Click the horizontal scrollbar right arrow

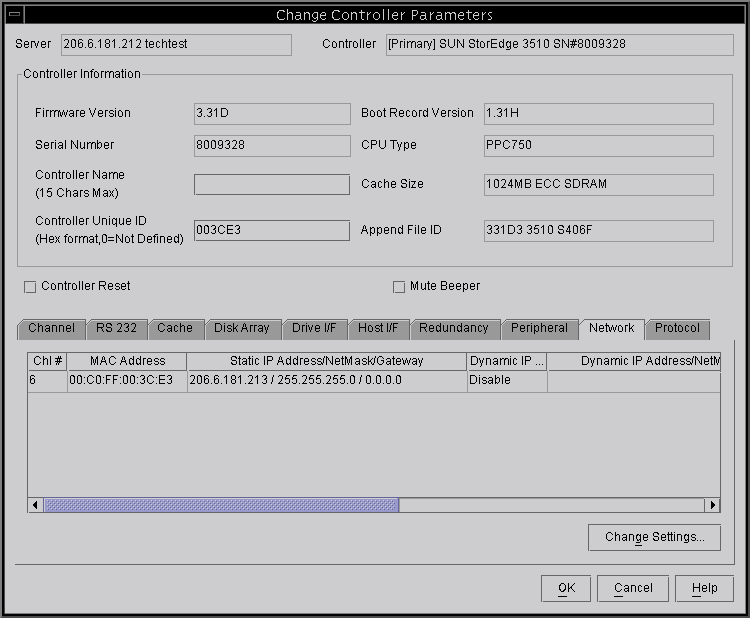point(713,505)
